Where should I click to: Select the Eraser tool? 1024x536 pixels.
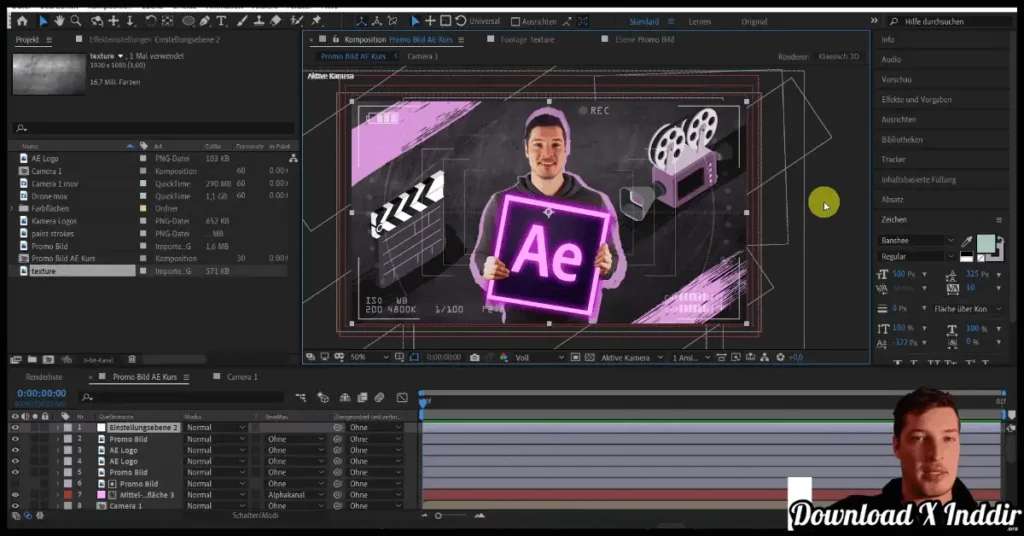tap(276, 21)
